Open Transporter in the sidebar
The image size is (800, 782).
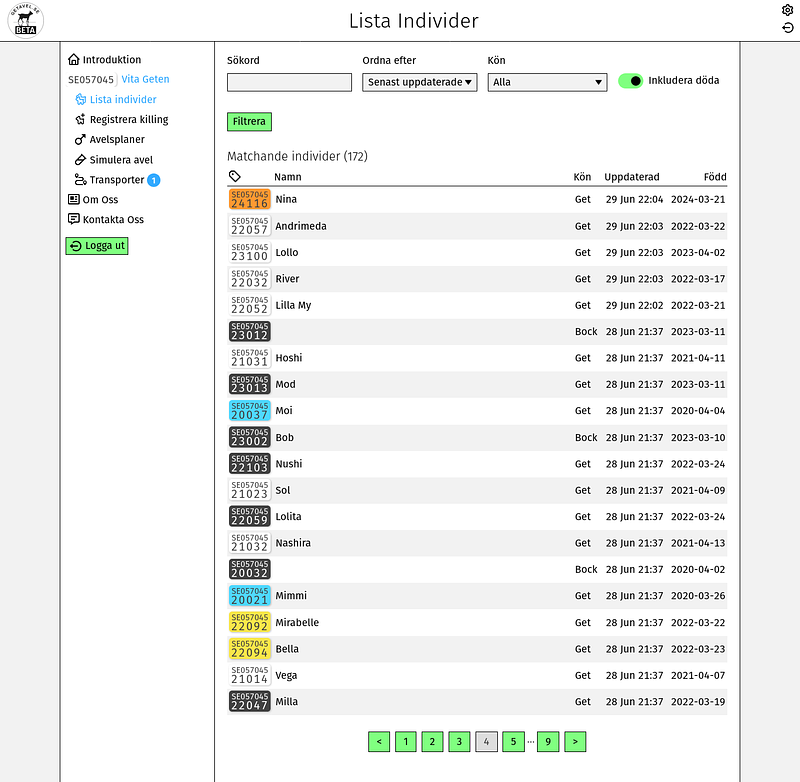[x=117, y=180]
